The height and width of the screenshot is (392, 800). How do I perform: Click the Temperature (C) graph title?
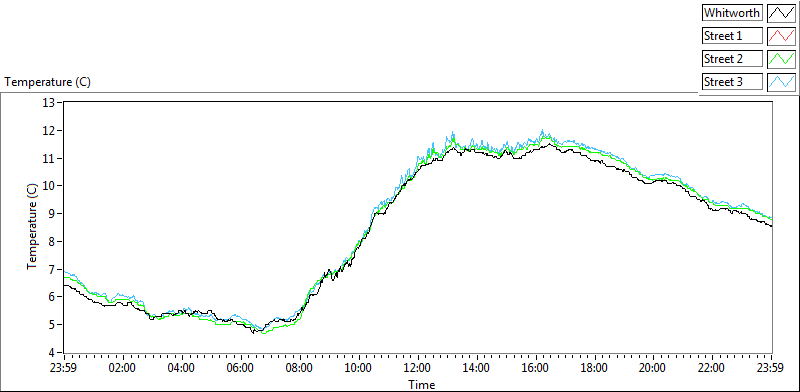click(x=47, y=82)
